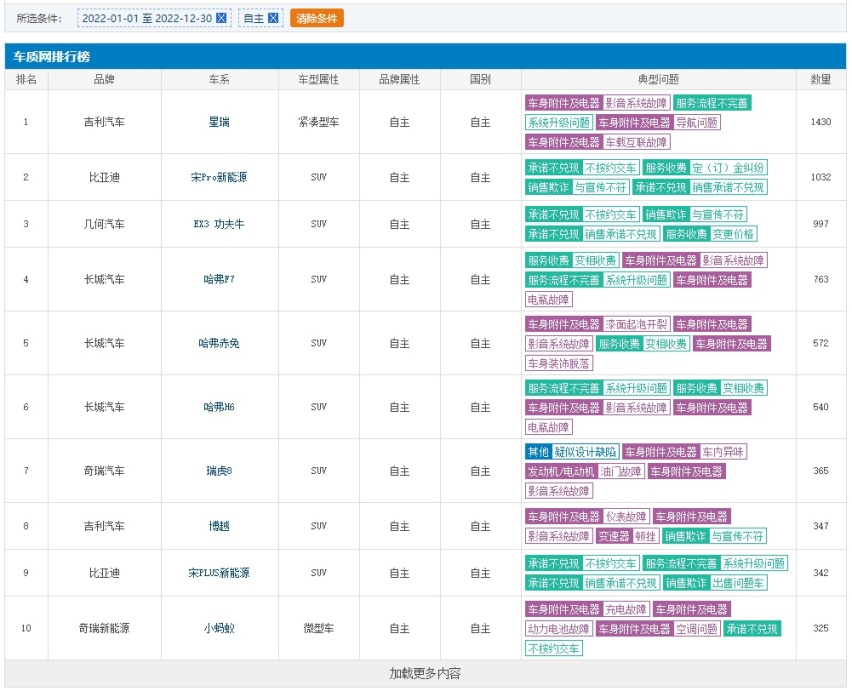Image resolution: width=852 pixels, height=691 pixels.
Task: Open the 宋Pro新能源 series link
Action: point(219,177)
